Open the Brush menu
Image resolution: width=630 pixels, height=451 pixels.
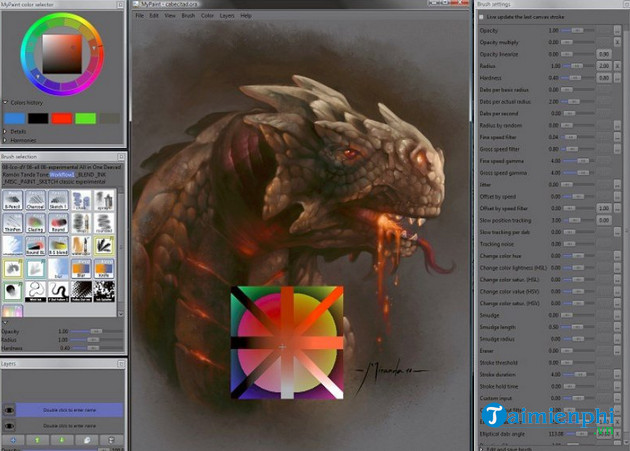(x=188, y=16)
